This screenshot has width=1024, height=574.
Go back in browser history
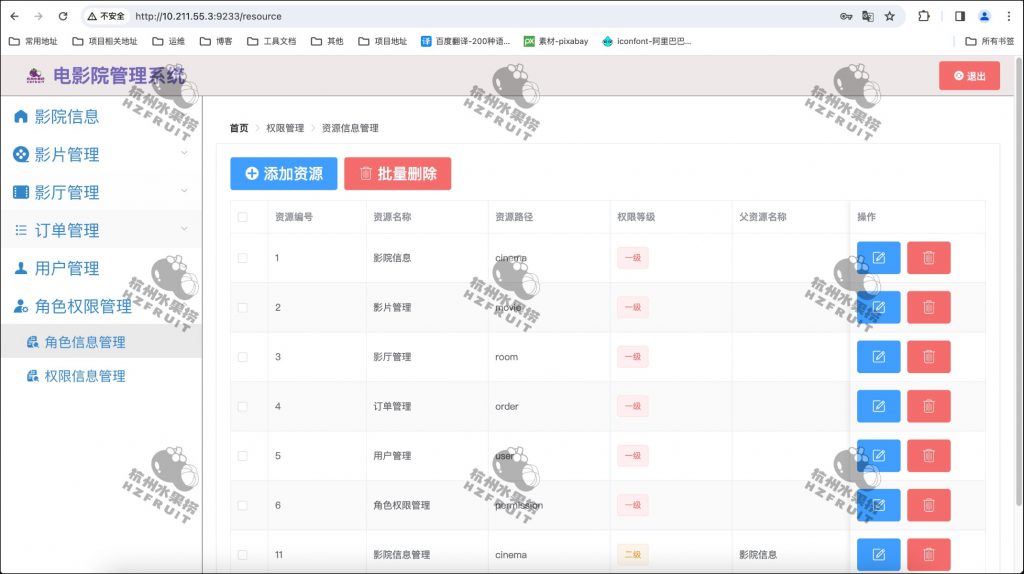[14, 16]
